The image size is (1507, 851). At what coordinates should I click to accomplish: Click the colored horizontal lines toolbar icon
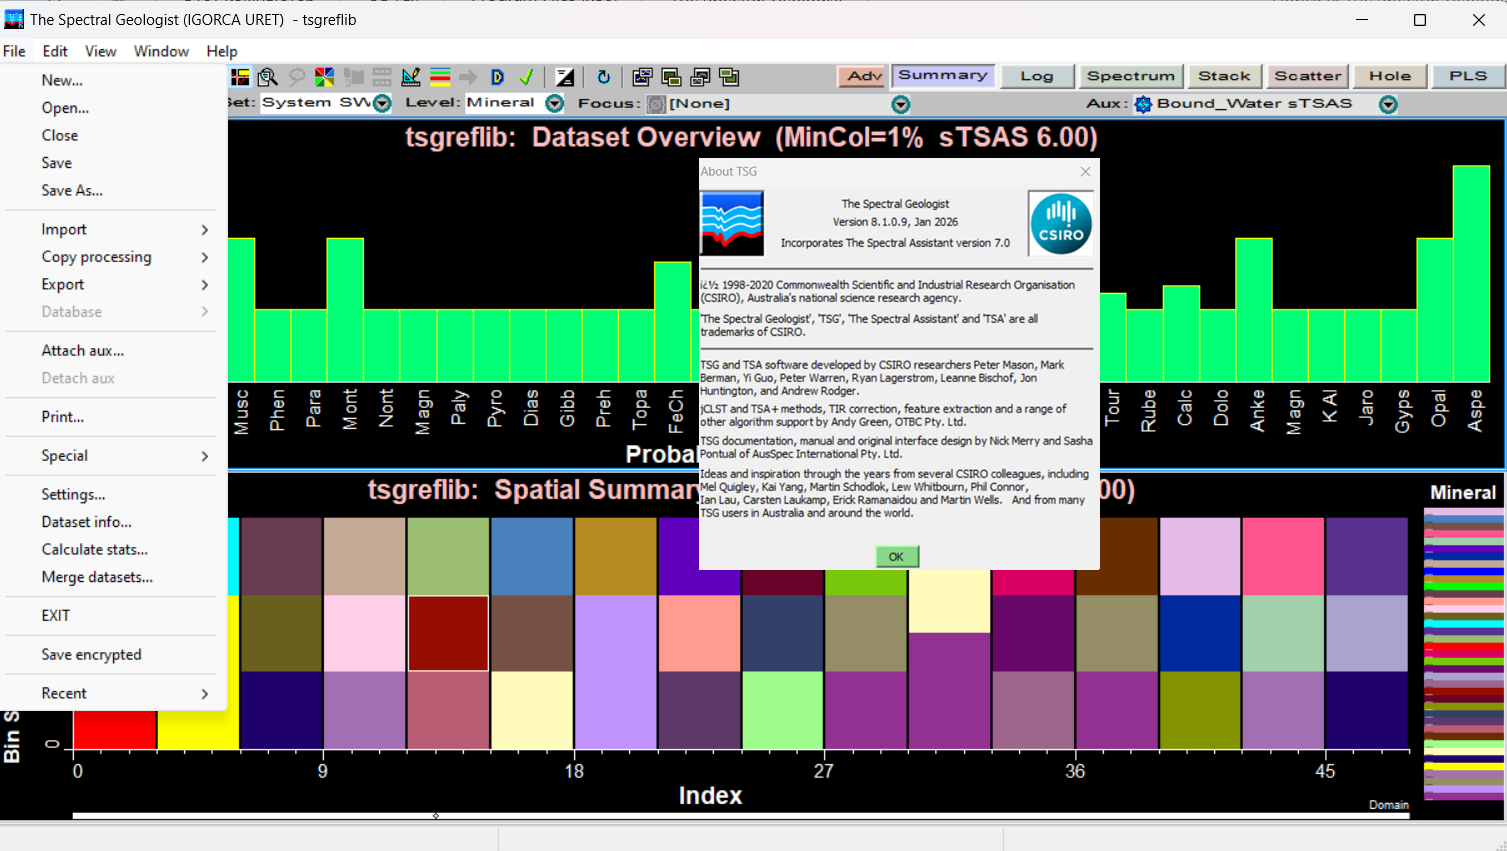click(439, 77)
